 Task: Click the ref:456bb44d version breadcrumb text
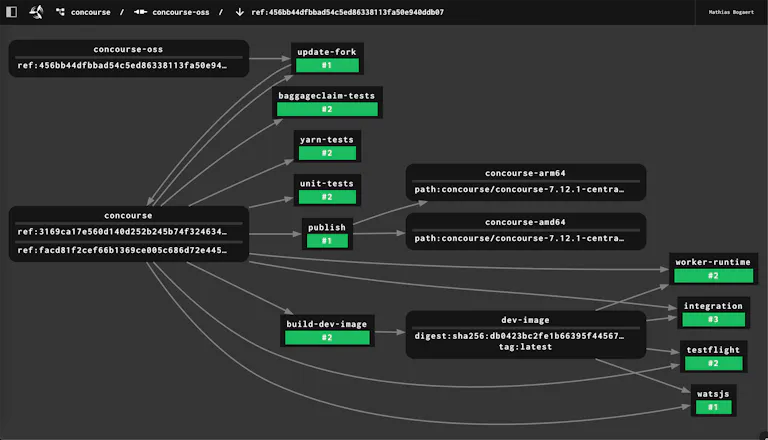348,12
